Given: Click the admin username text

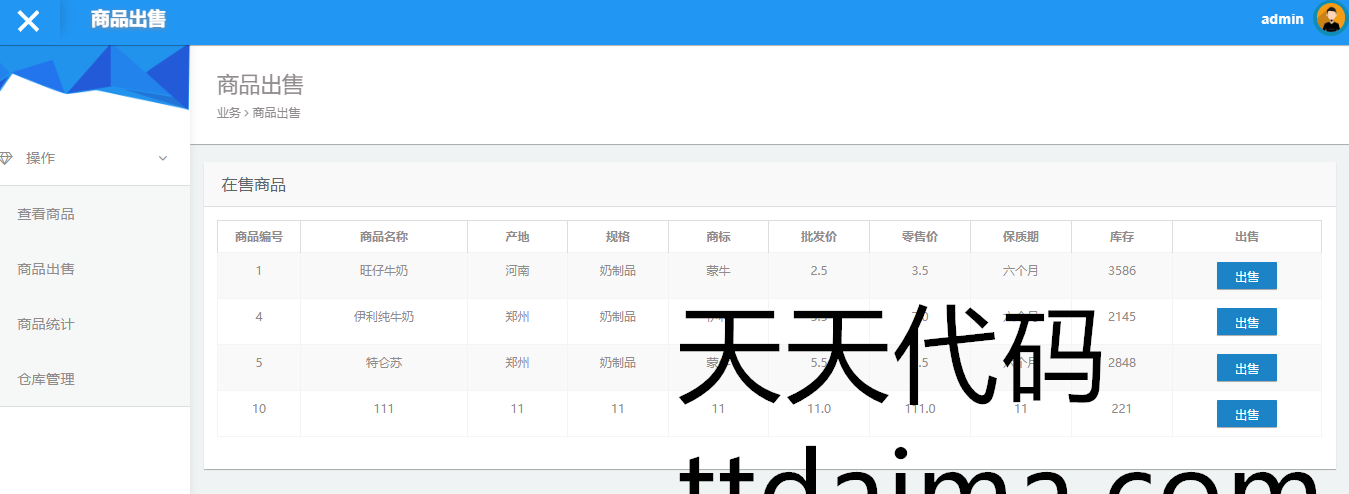Looking at the screenshot, I should 1282,19.
